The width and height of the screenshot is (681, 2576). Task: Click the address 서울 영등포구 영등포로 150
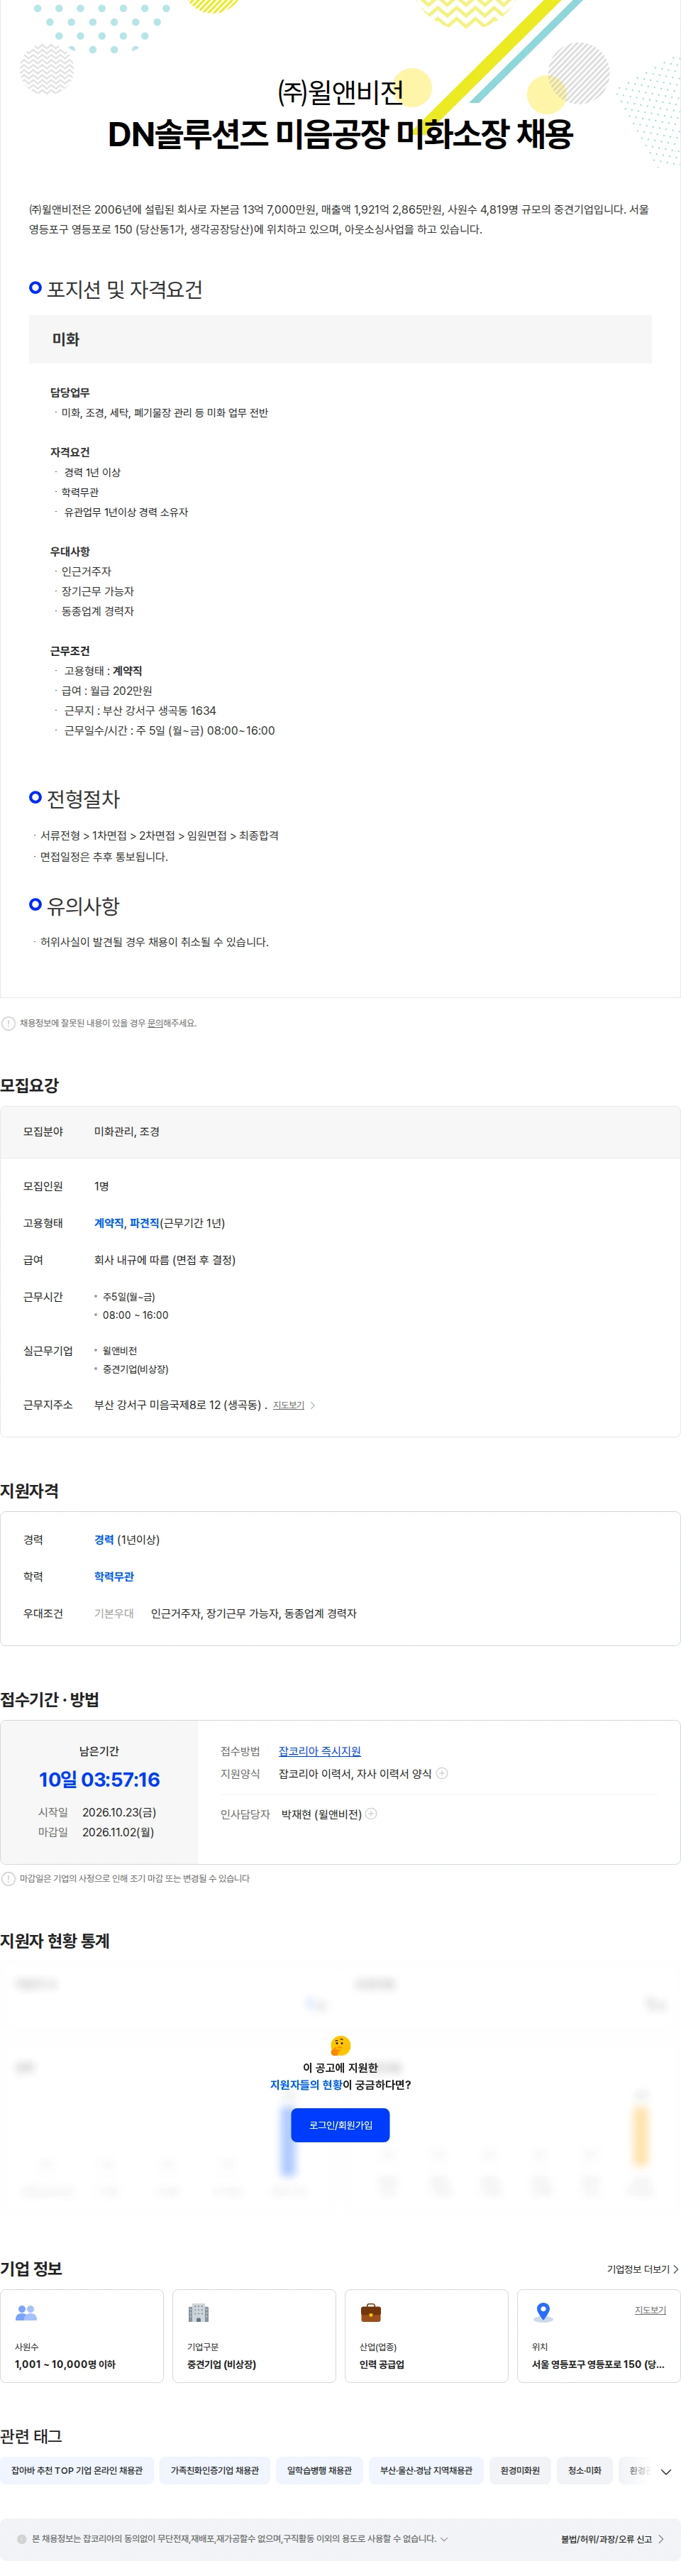tap(598, 2364)
